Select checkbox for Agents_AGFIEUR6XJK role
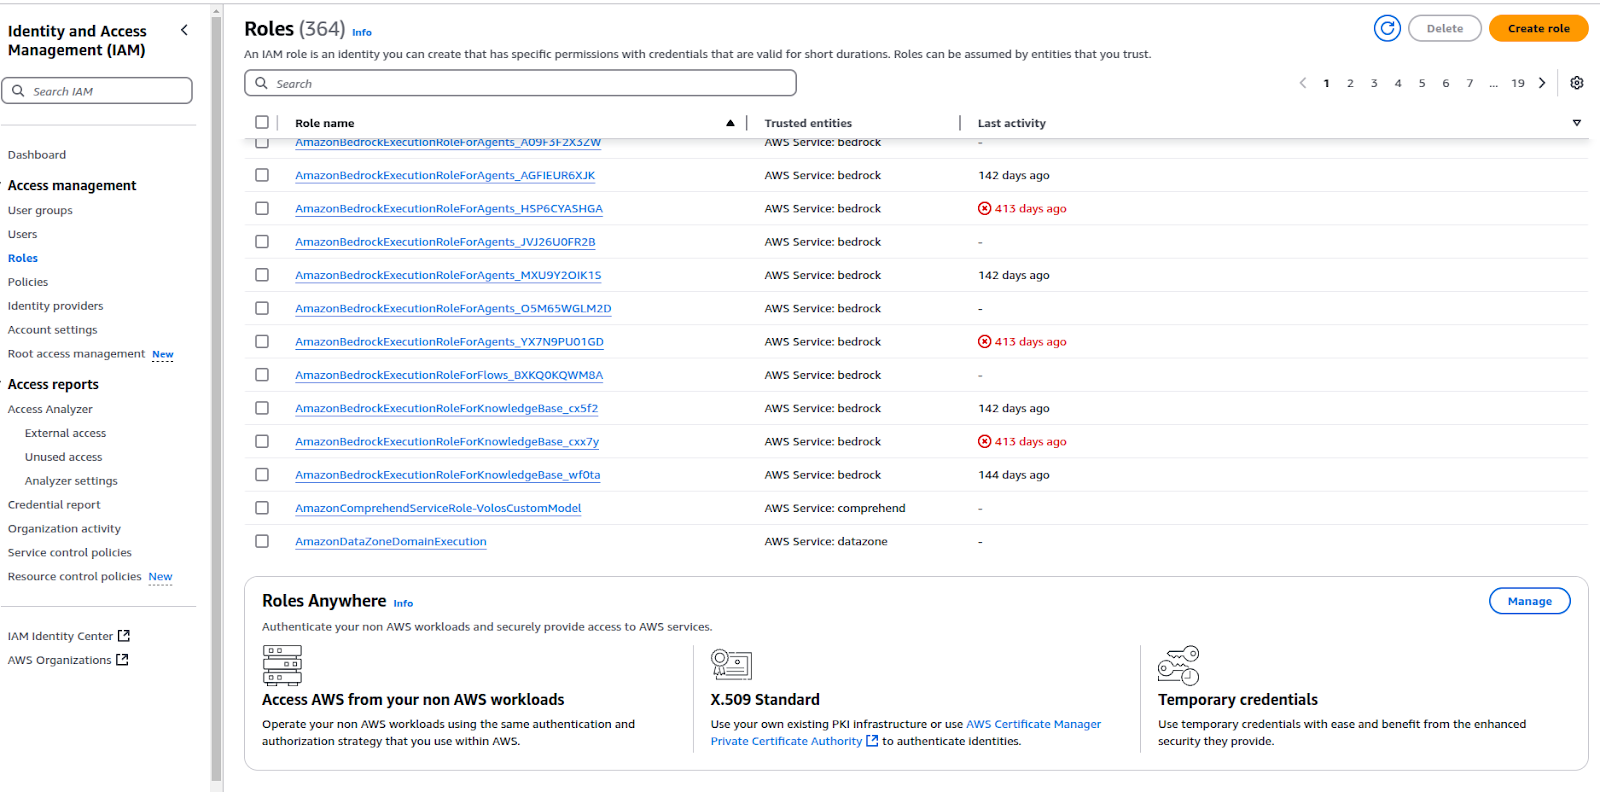Image resolution: width=1600 pixels, height=792 pixels. coord(262,175)
